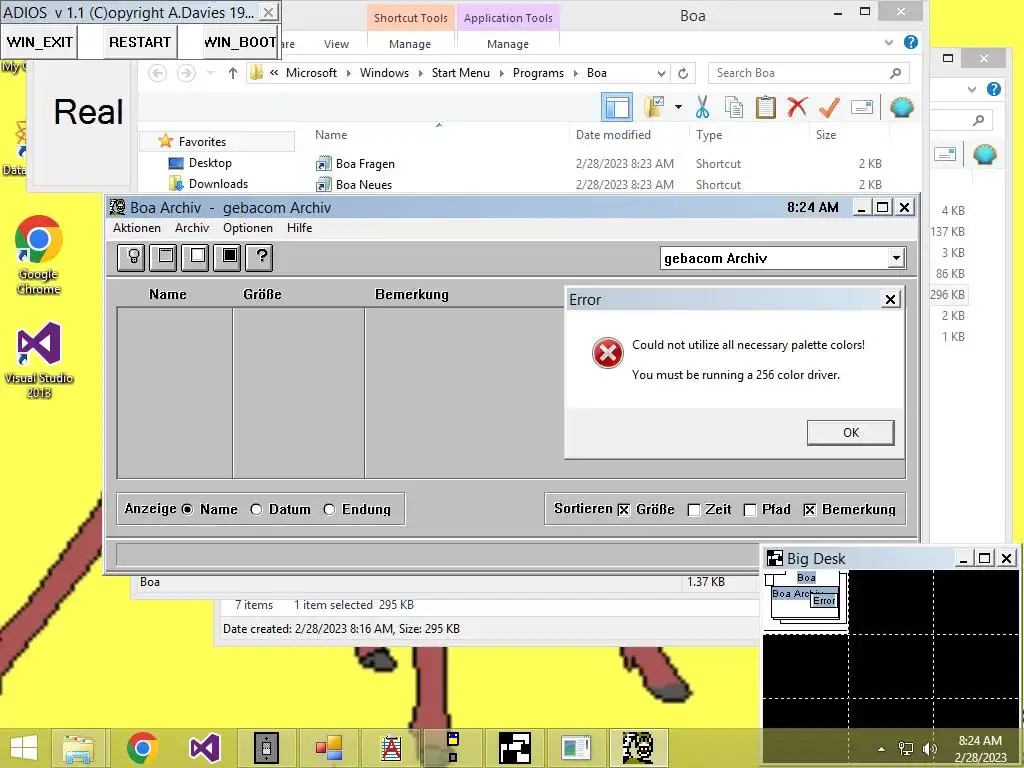Click the filled black square button in Boa Archiv toolbar
1024x768 pixels.
coord(229,257)
